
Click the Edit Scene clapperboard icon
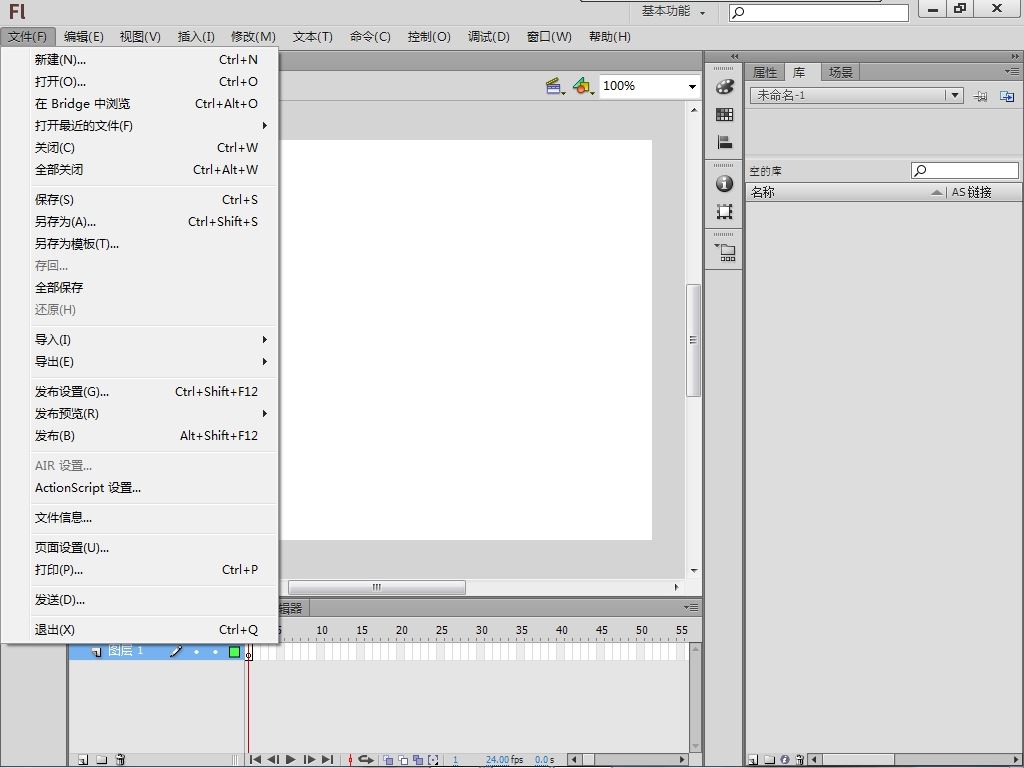point(555,87)
